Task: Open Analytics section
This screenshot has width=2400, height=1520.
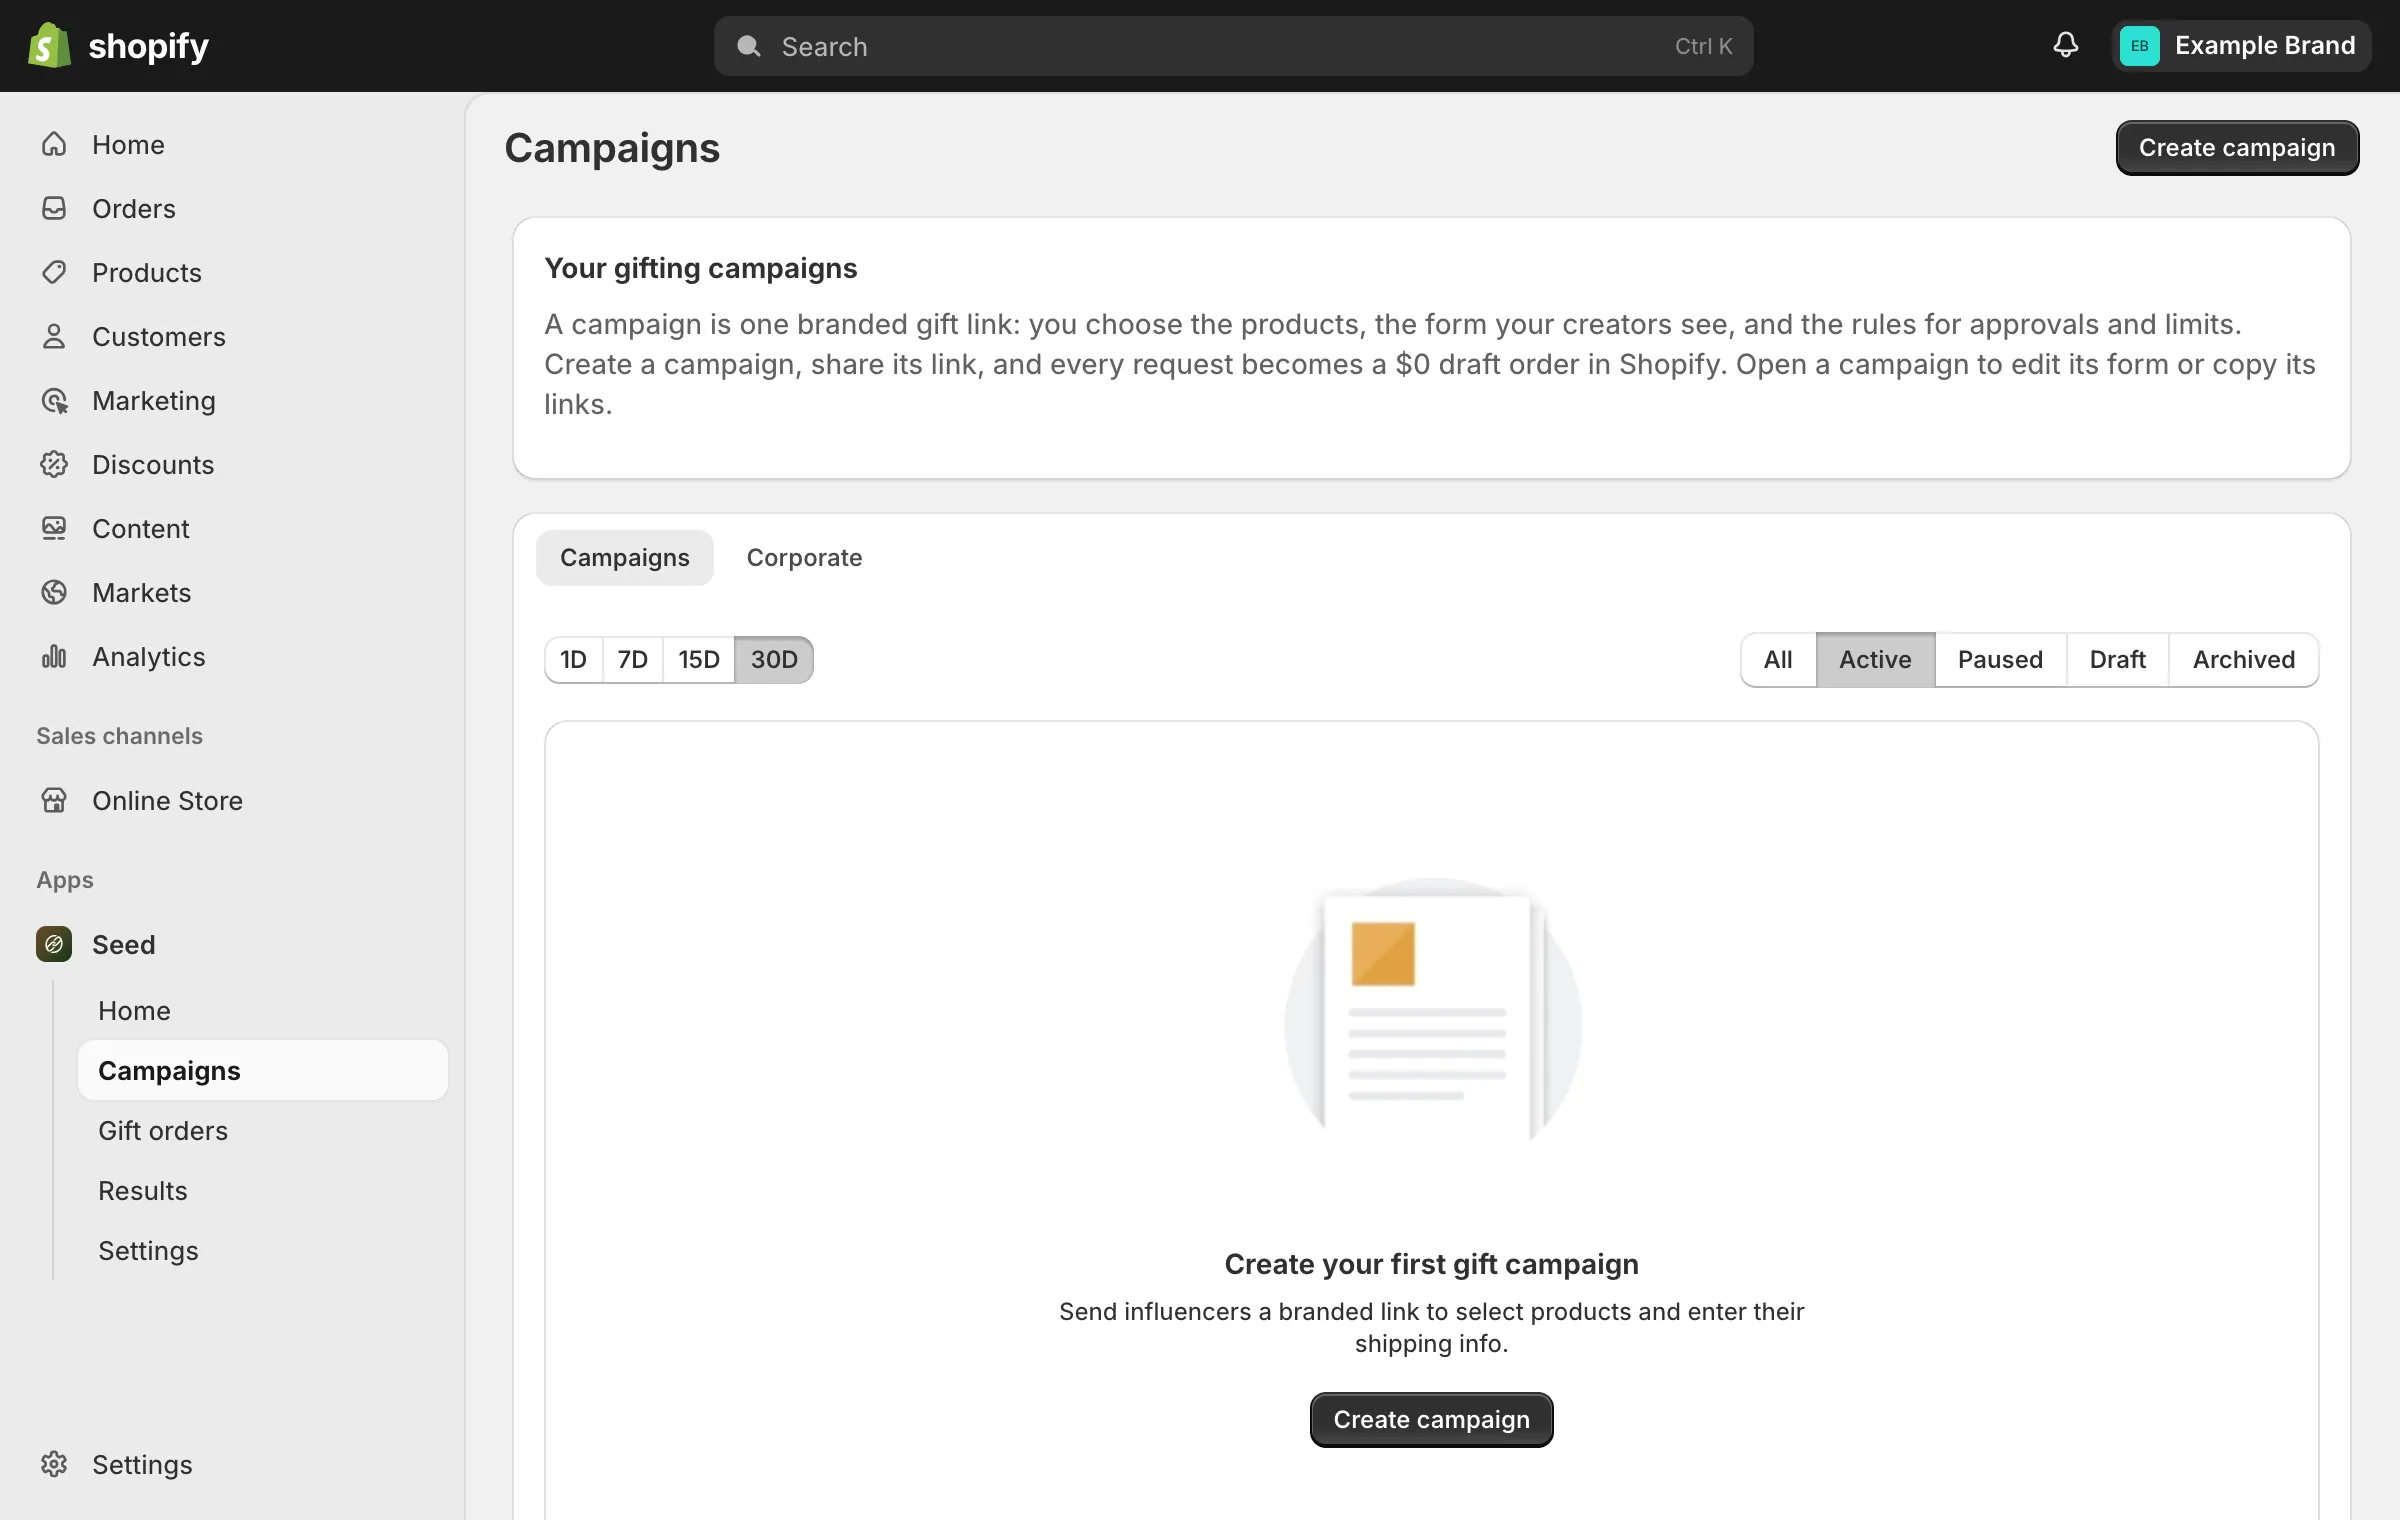Action: [x=149, y=656]
